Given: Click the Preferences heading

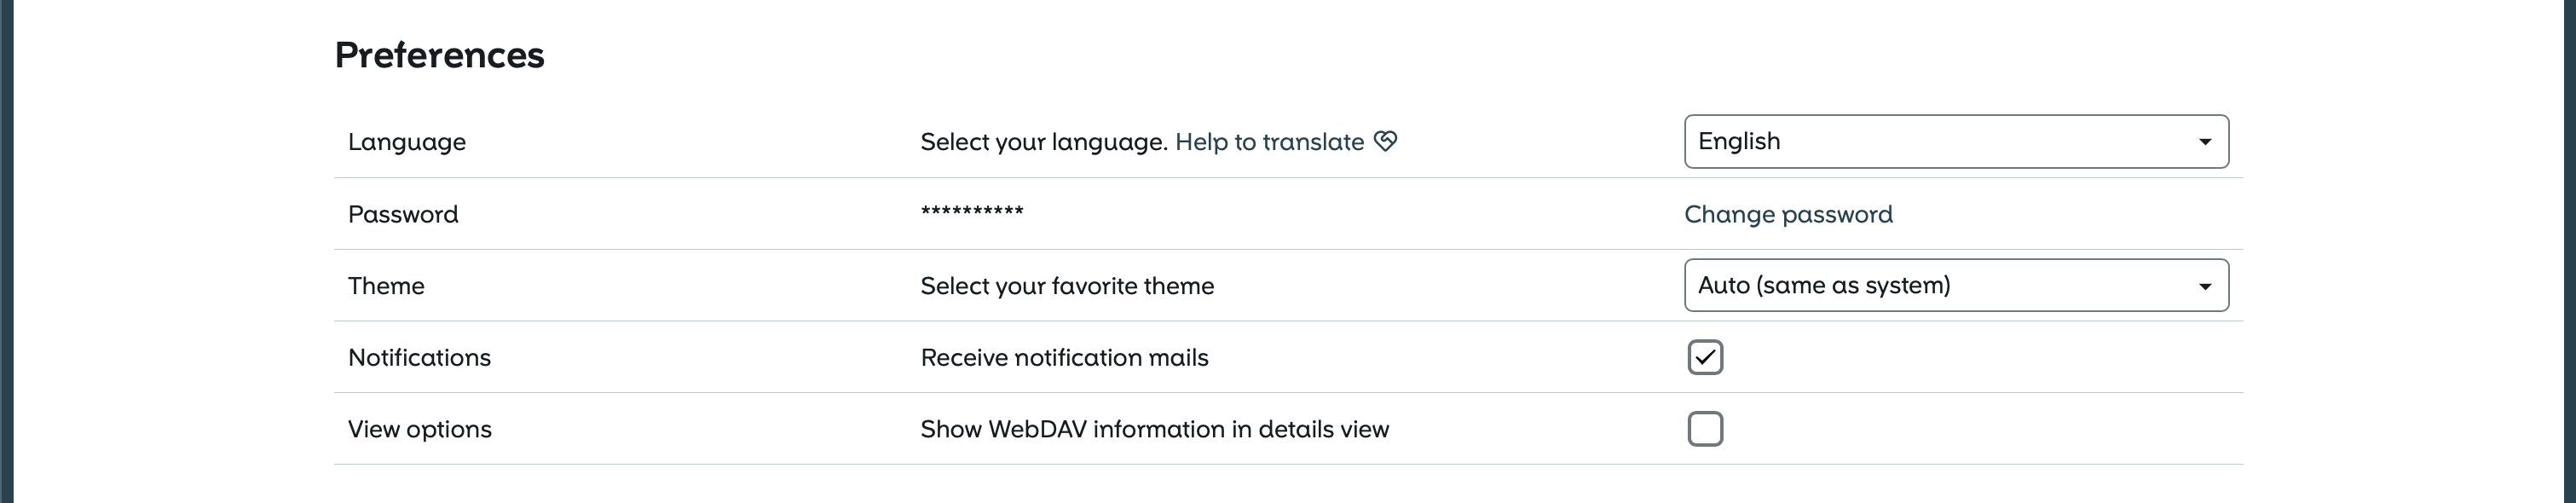Looking at the screenshot, I should click(439, 55).
